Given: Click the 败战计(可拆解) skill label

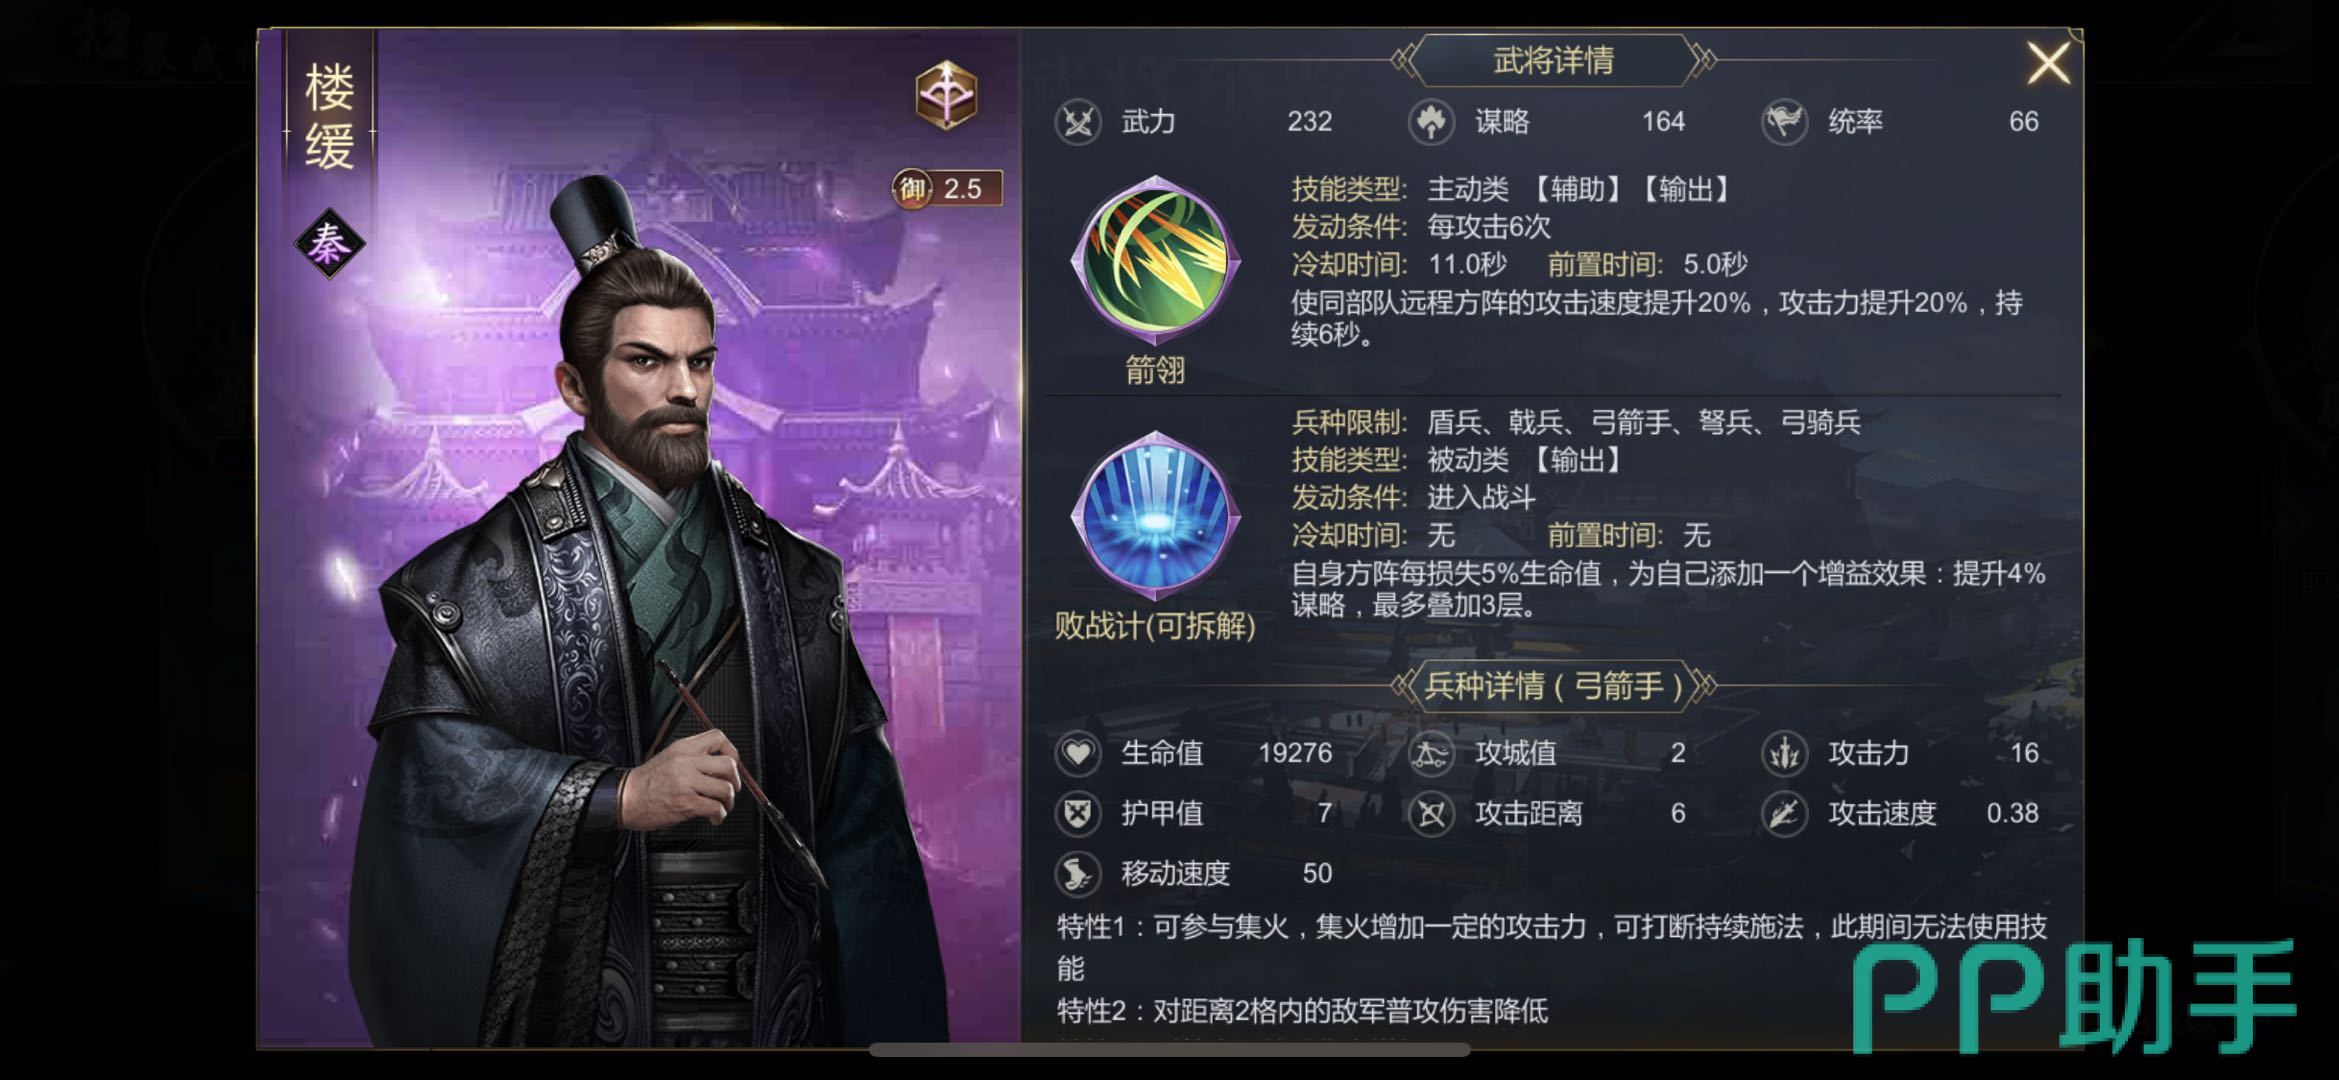Looking at the screenshot, I should tap(1155, 626).
